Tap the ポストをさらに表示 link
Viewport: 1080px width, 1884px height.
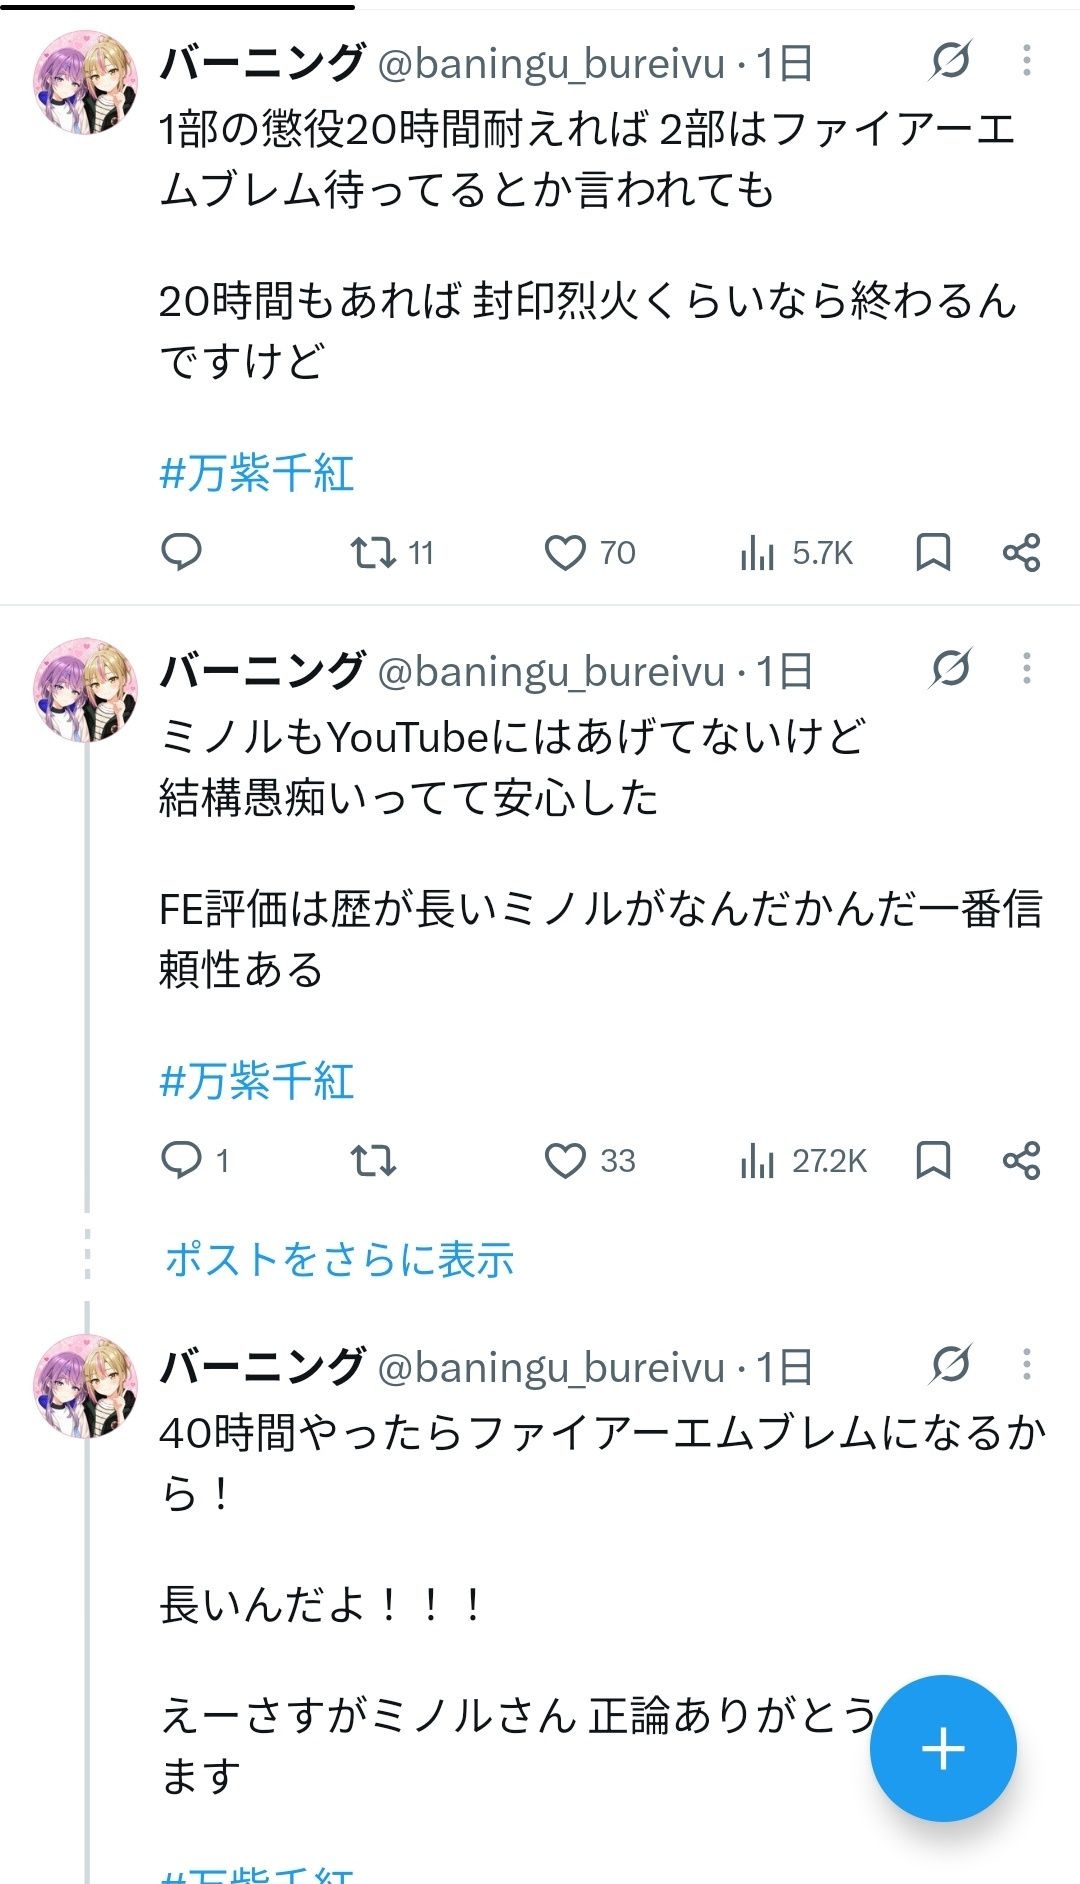pos(339,1259)
